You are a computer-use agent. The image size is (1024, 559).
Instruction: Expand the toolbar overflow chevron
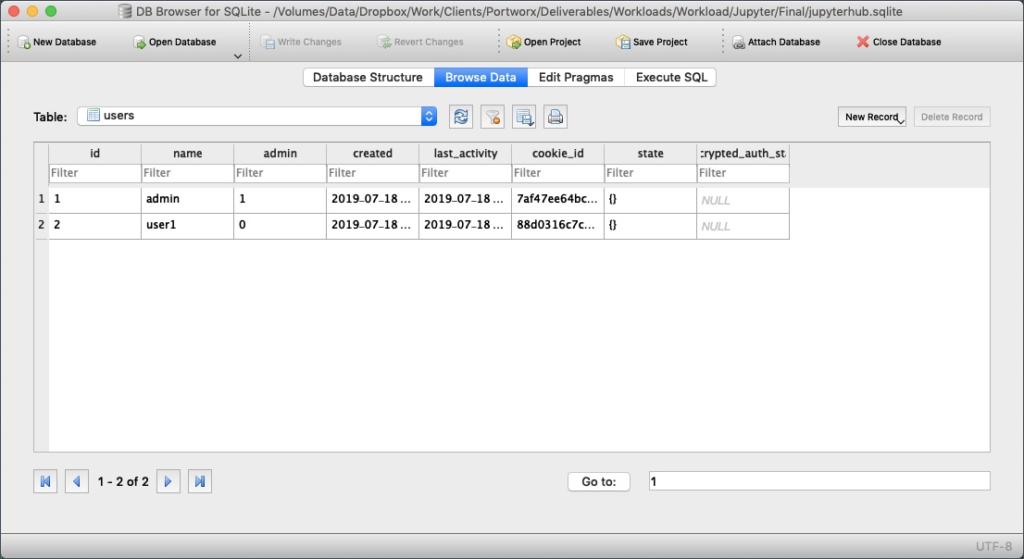click(x=237, y=57)
